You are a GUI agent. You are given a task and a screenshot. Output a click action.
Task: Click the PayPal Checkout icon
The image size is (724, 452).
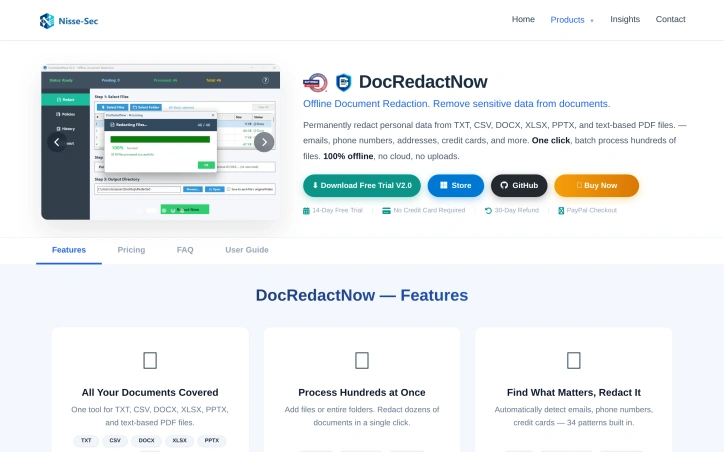click(x=561, y=211)
